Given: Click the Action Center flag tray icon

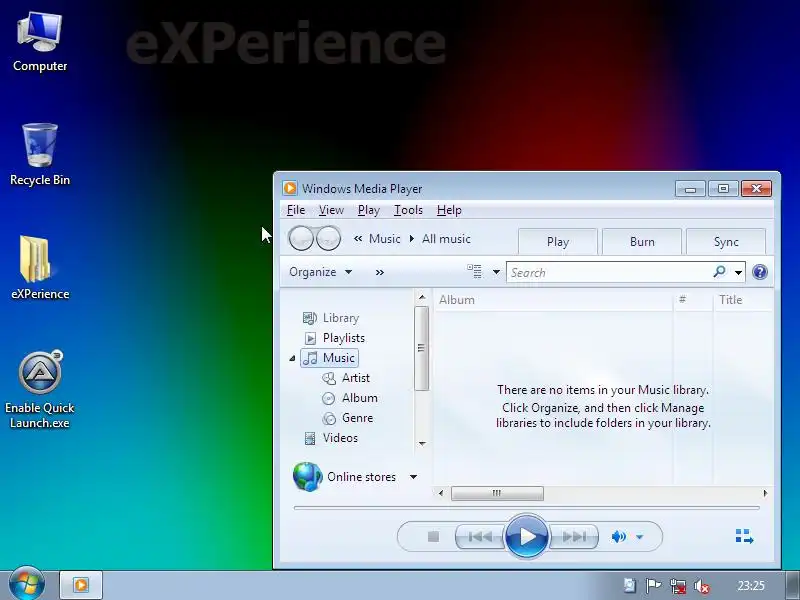Looking at the screenshot, I should pos(653,586).
